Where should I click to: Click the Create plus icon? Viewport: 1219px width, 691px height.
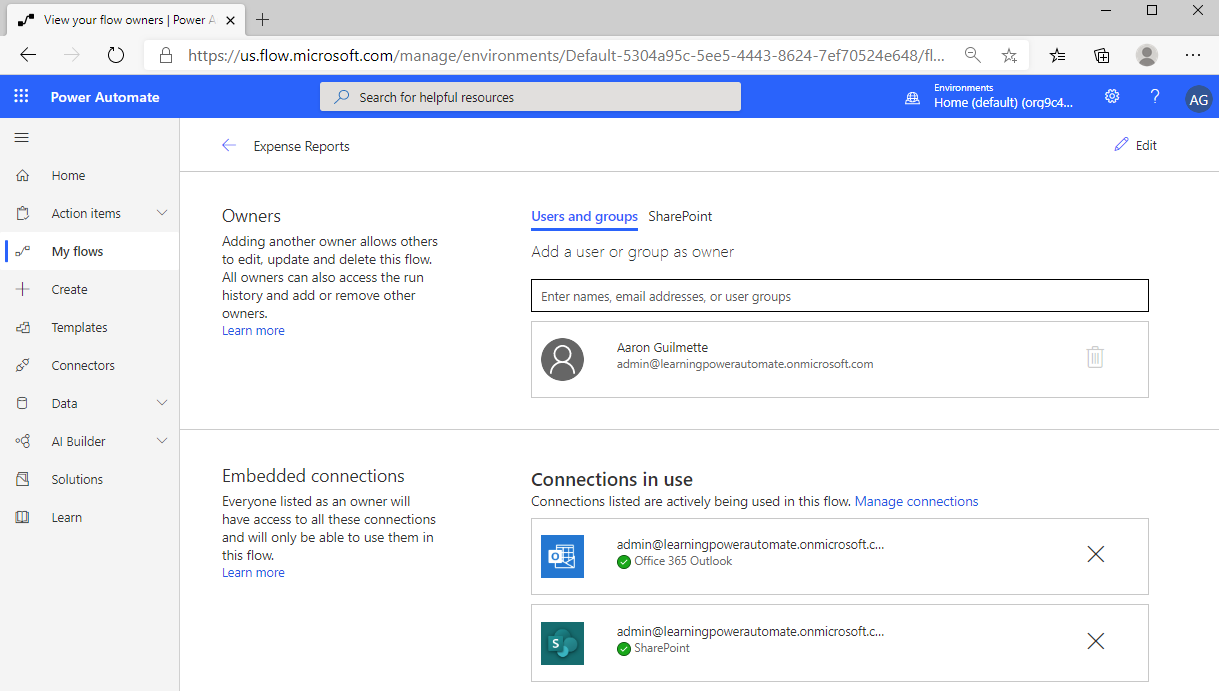pos(23,289)
